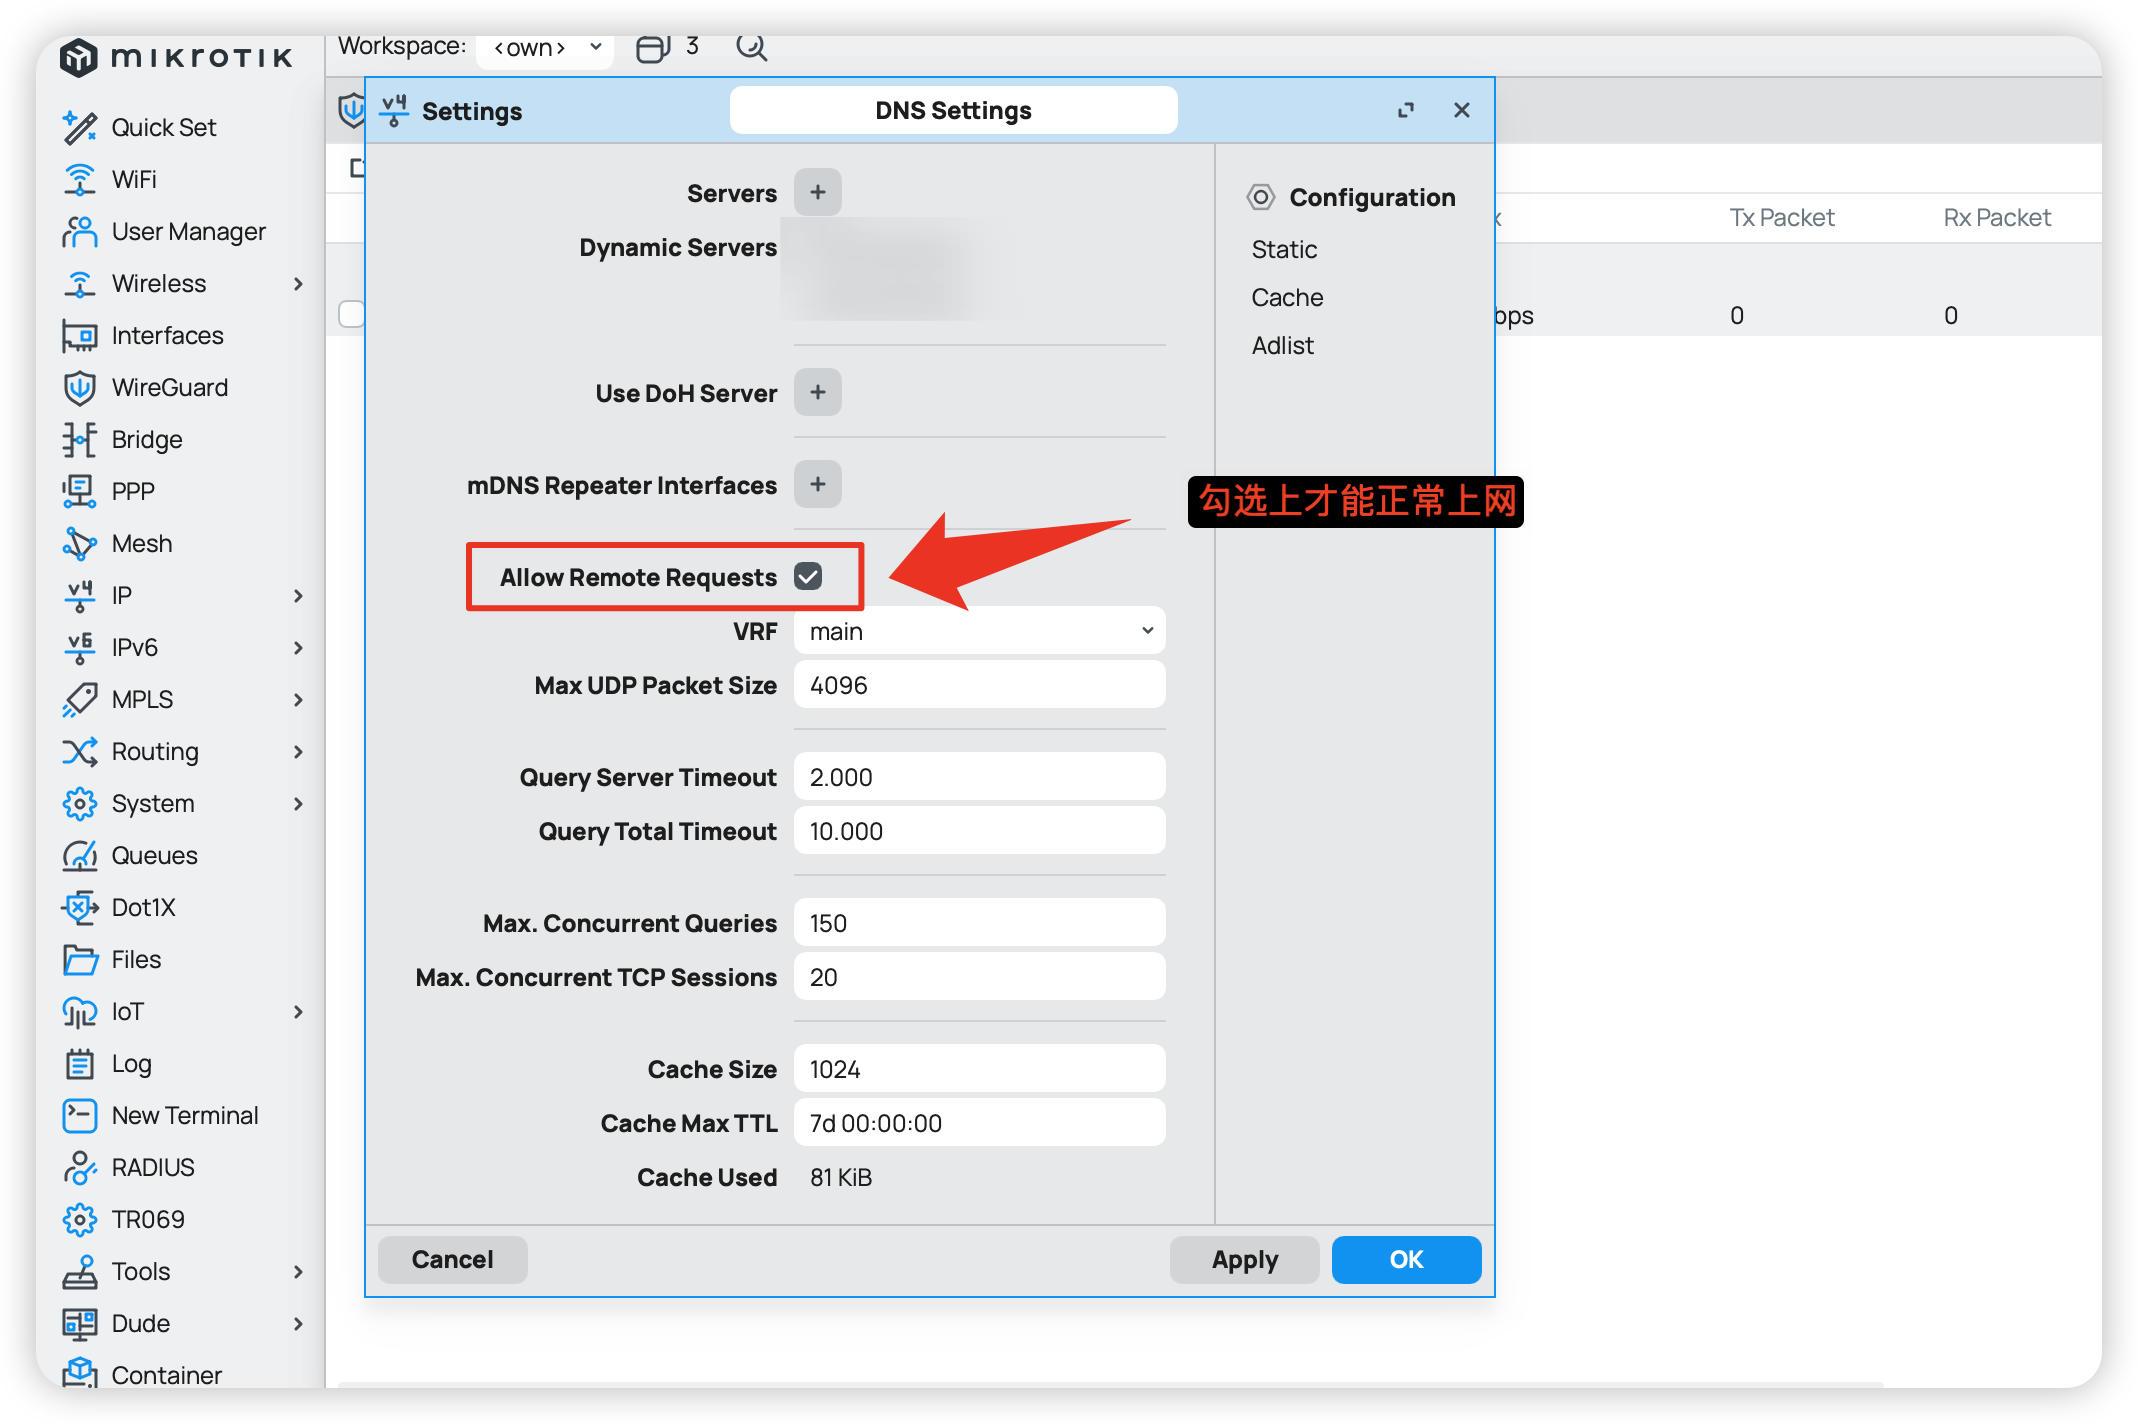Click the MikroTik logo
Viewport: 2138px width, 1424px height.
tap(176, 57)
